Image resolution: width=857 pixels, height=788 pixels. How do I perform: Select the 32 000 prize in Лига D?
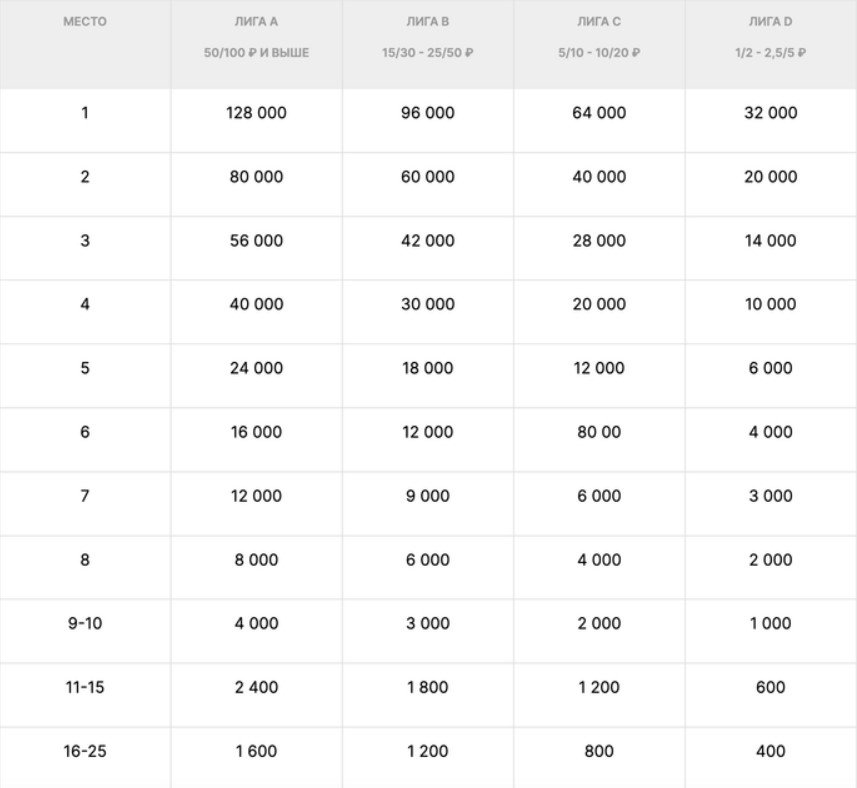tap(770, 113)
